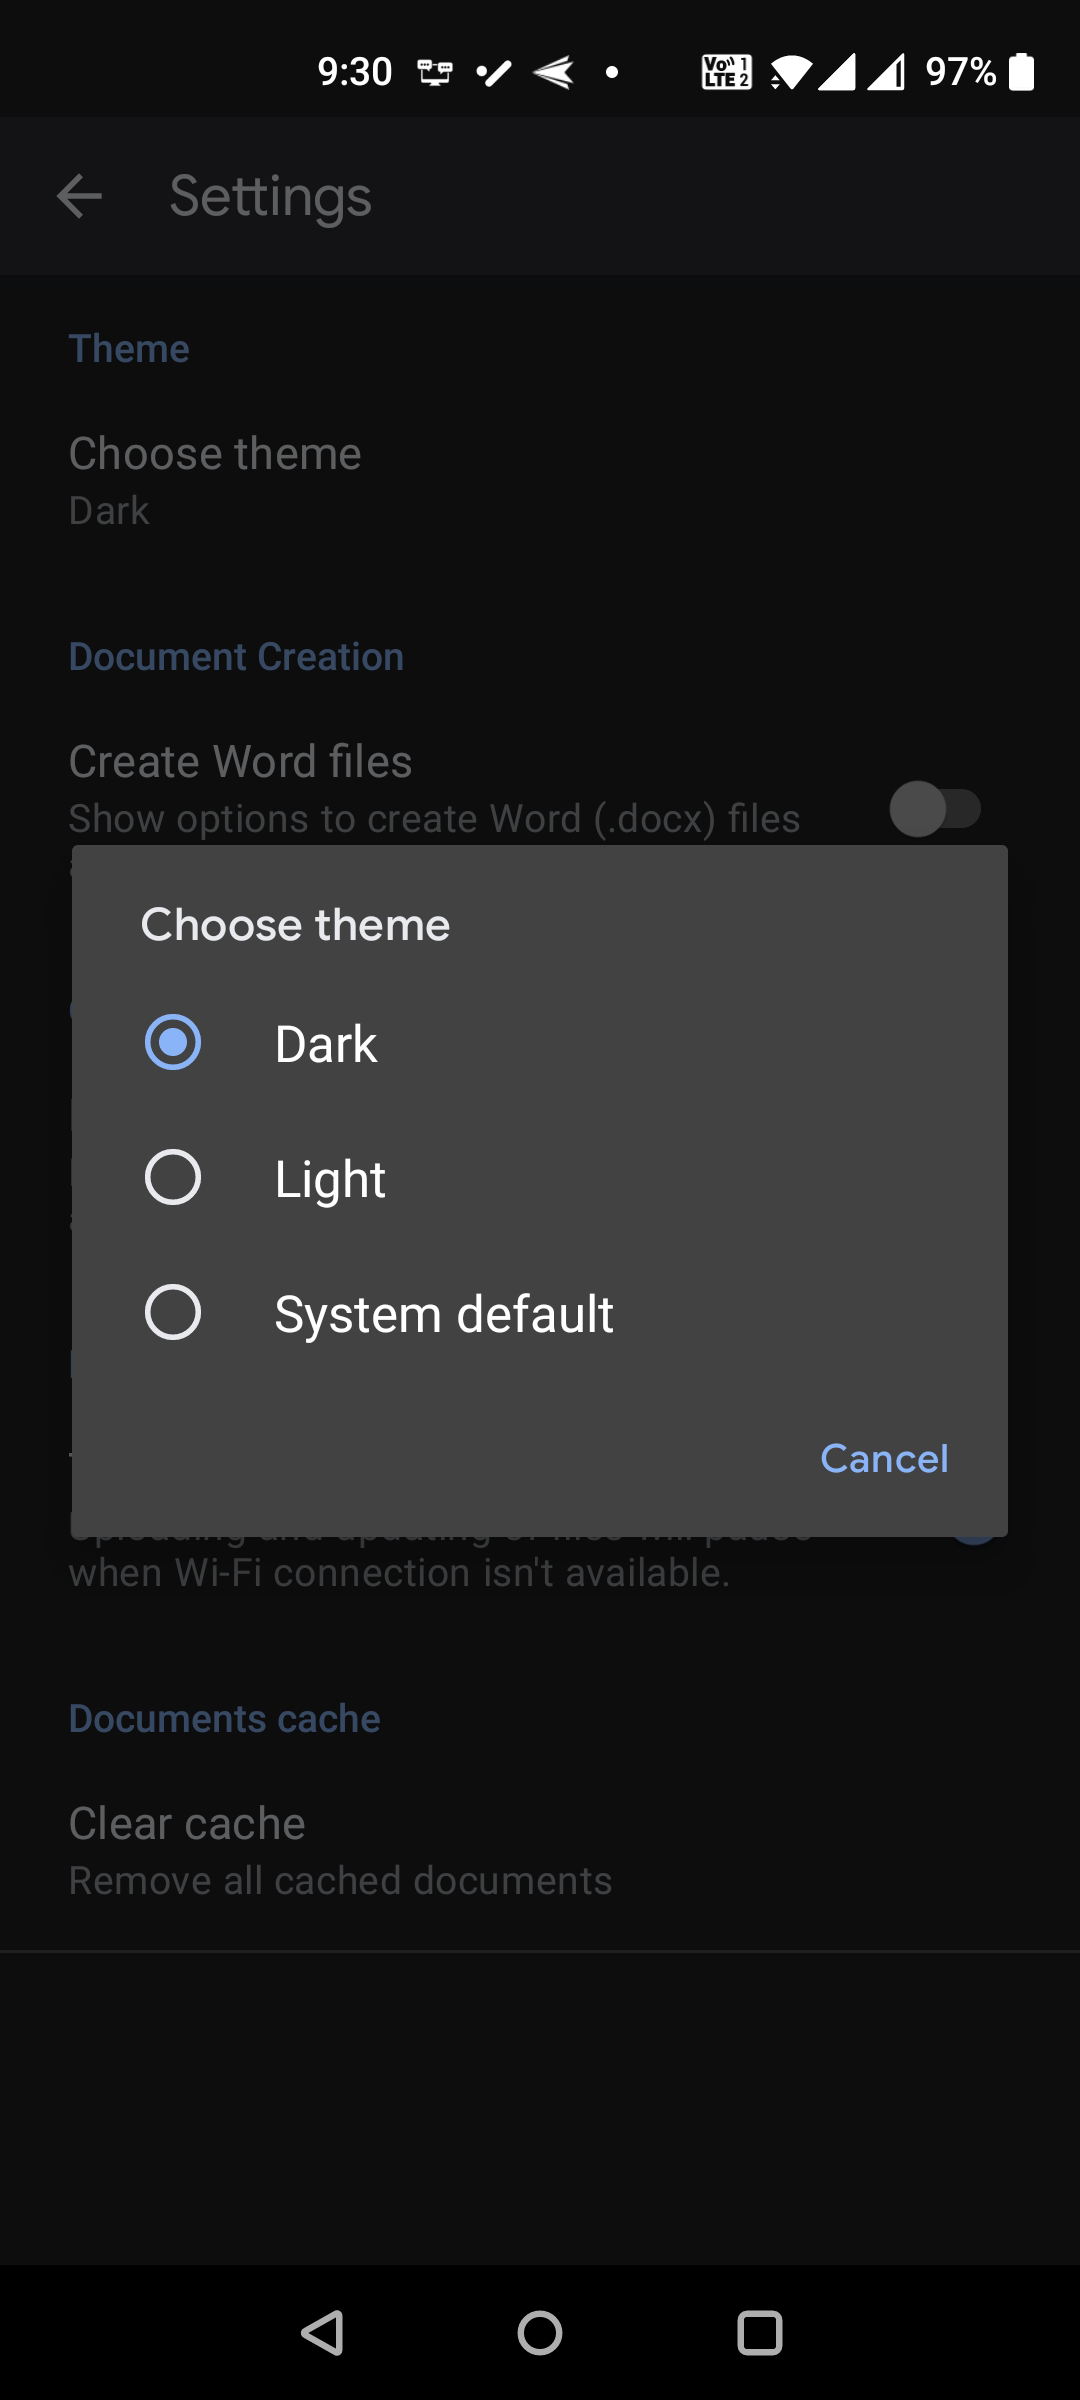Select the Dark theme radio button

pos(173,1042)
